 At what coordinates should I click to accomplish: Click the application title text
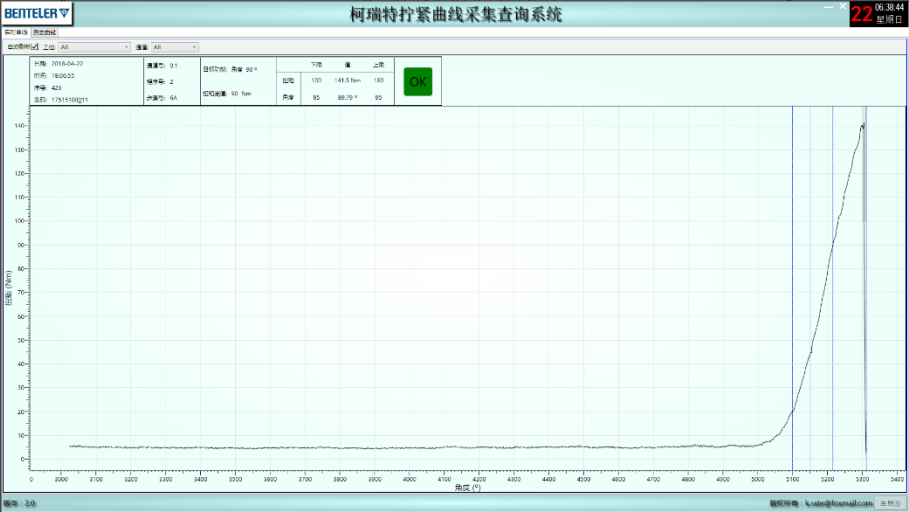pos(456,14)
